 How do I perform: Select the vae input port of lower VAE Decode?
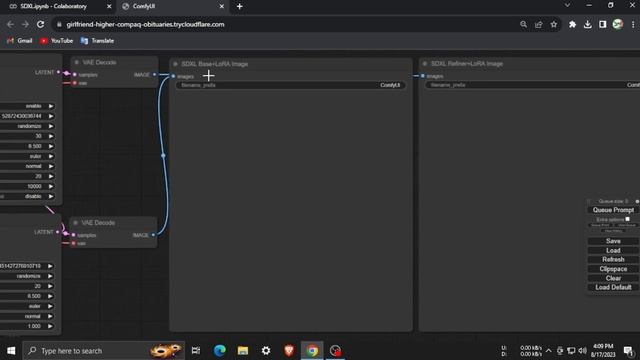coord(73,243)
